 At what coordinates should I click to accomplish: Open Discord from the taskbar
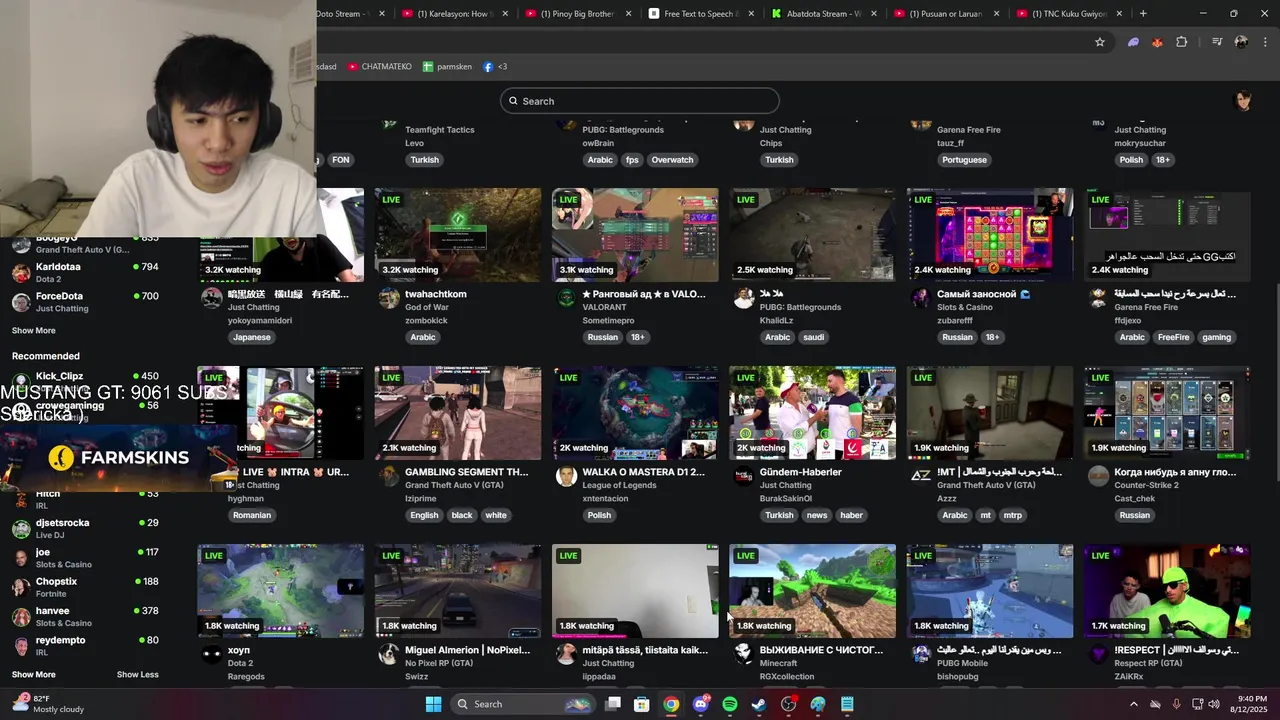point(701,704)
